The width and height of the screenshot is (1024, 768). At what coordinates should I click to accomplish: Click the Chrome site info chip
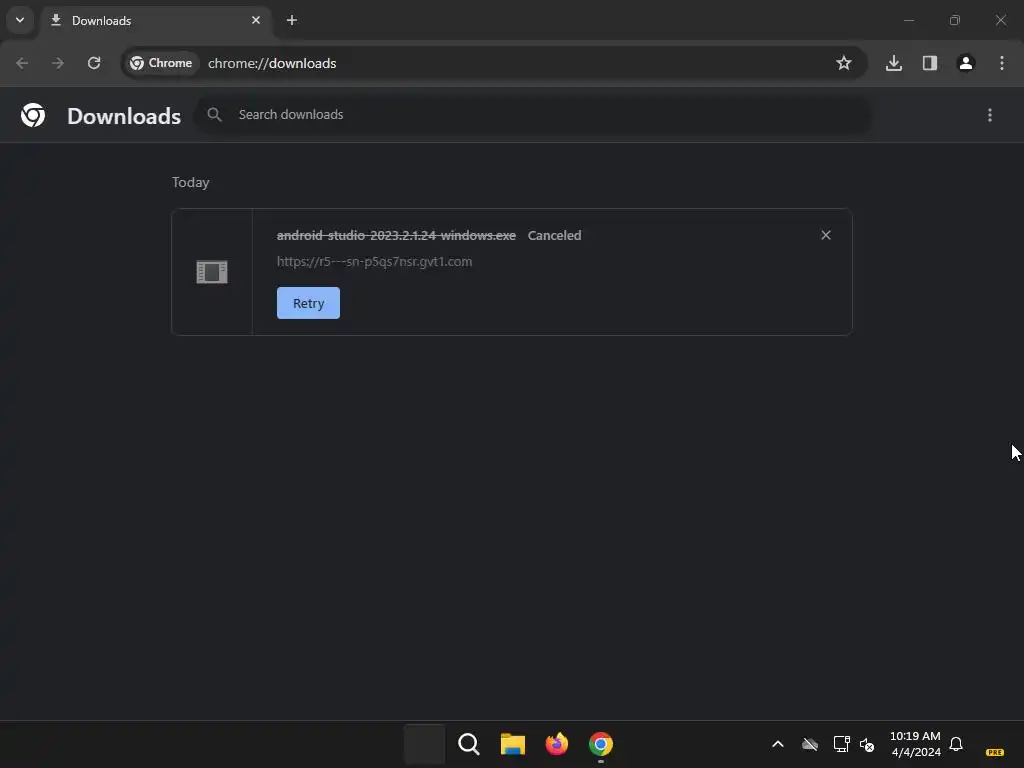coord(161,63)
